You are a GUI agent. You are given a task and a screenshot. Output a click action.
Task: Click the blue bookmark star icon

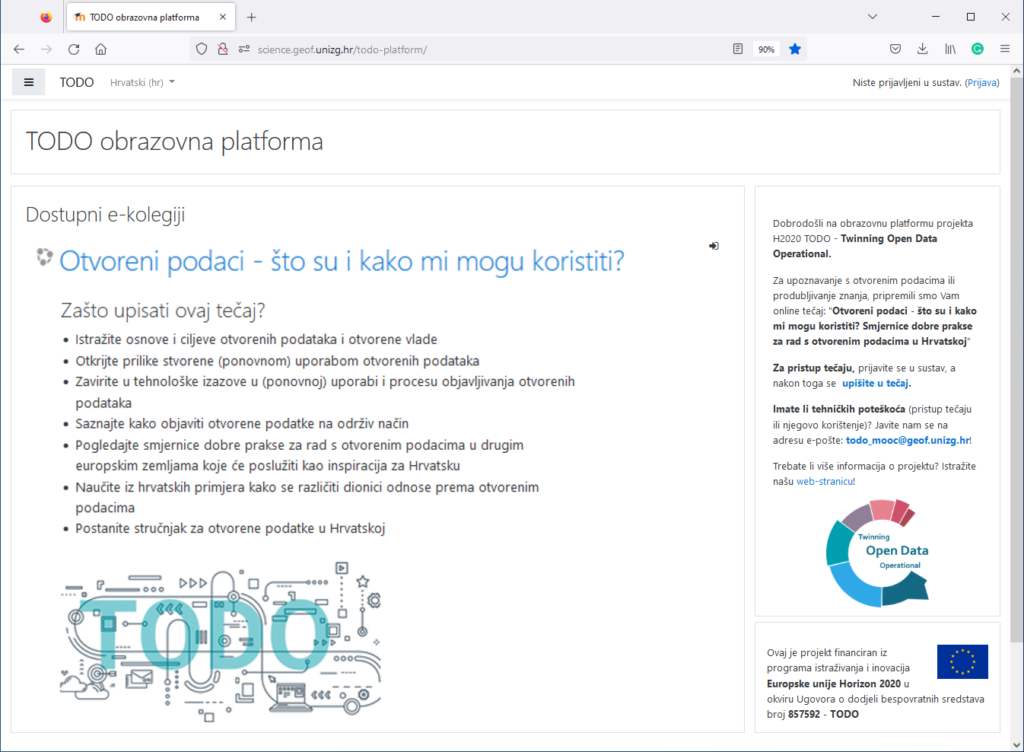coord(795,49)
